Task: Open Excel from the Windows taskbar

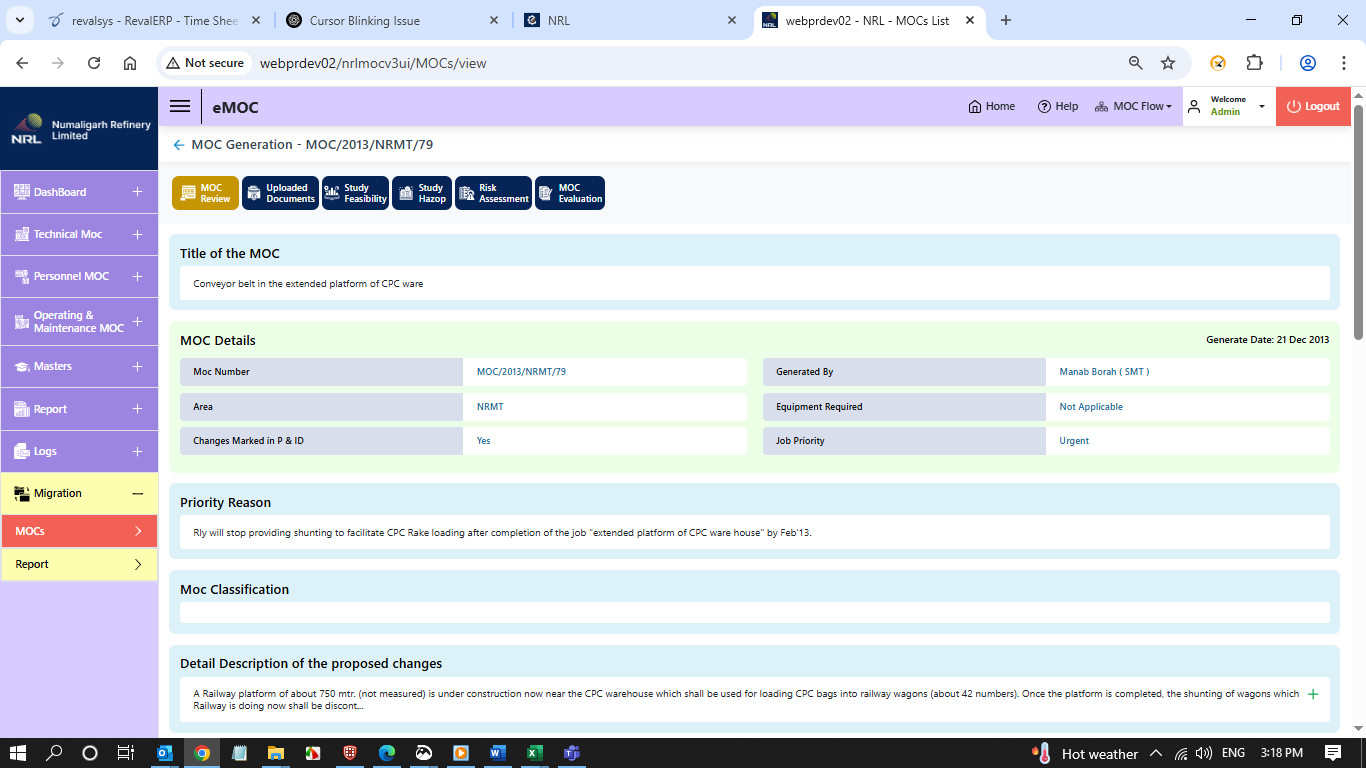Action: pyautogui.click(x=535, y=753)
